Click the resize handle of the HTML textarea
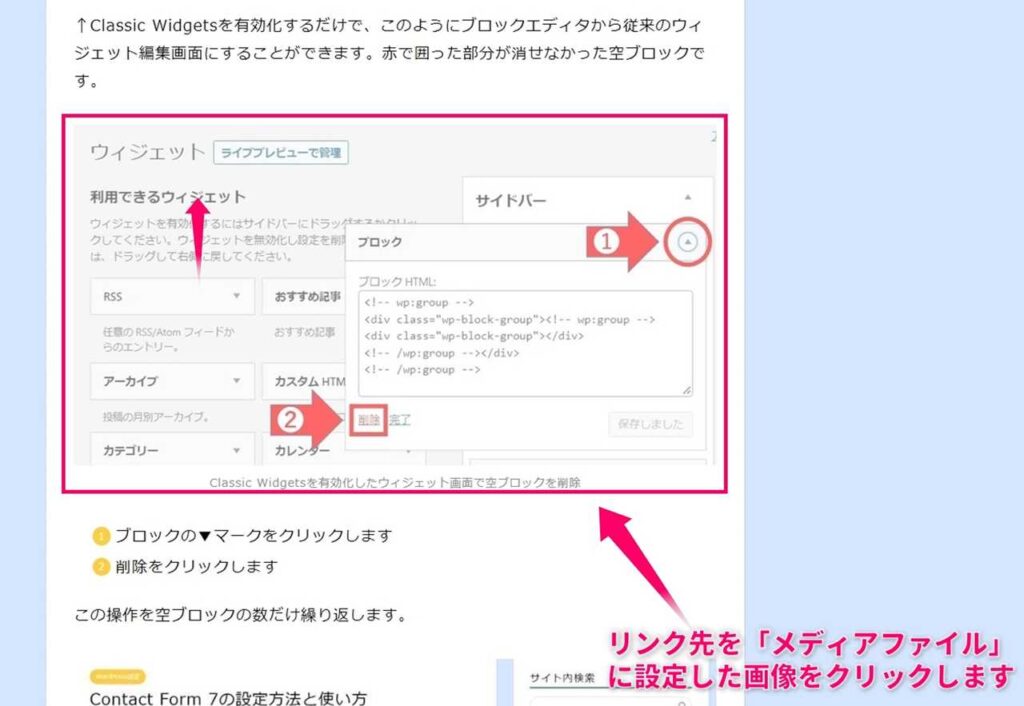Screen dimensions: 1024x706 point(687,388)
